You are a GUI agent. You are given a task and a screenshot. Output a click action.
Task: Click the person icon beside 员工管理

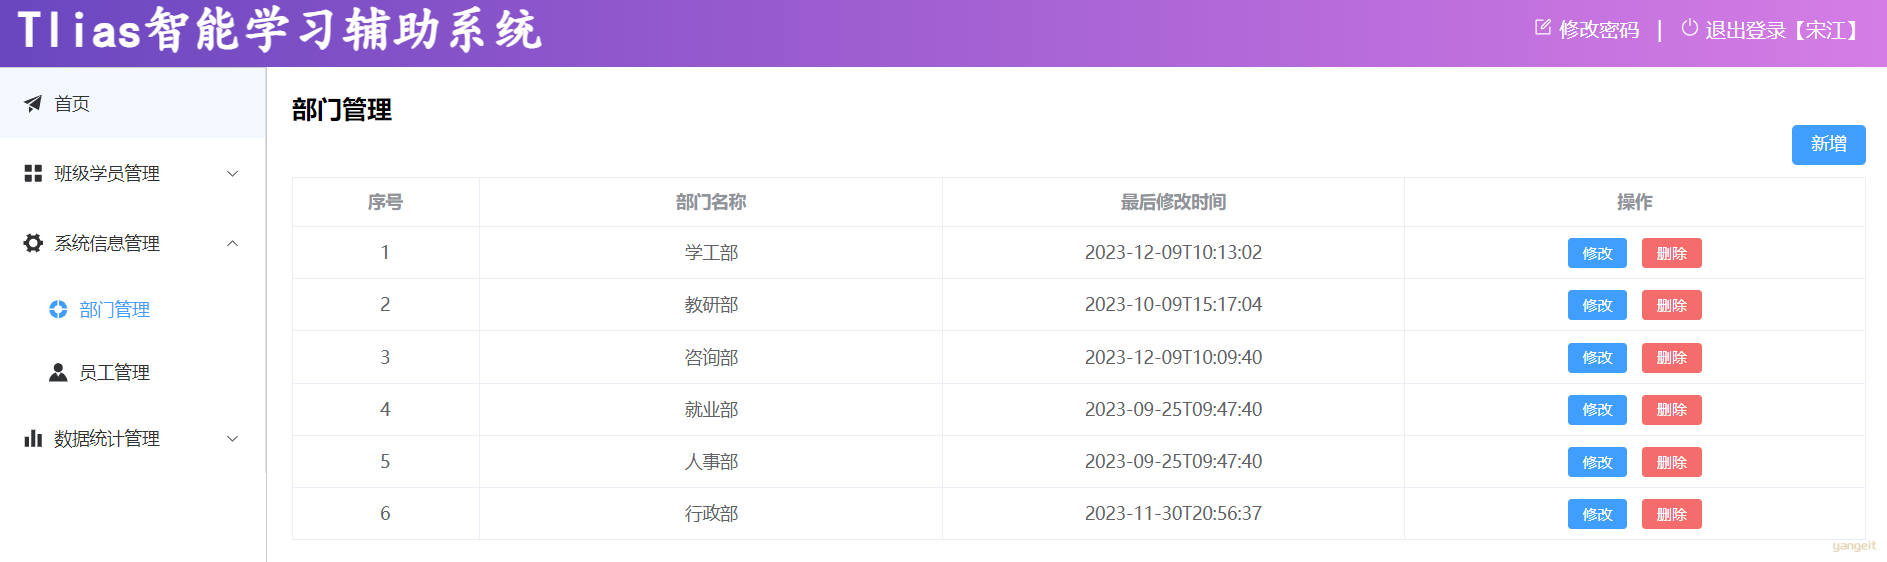click(x=58, y=373)
